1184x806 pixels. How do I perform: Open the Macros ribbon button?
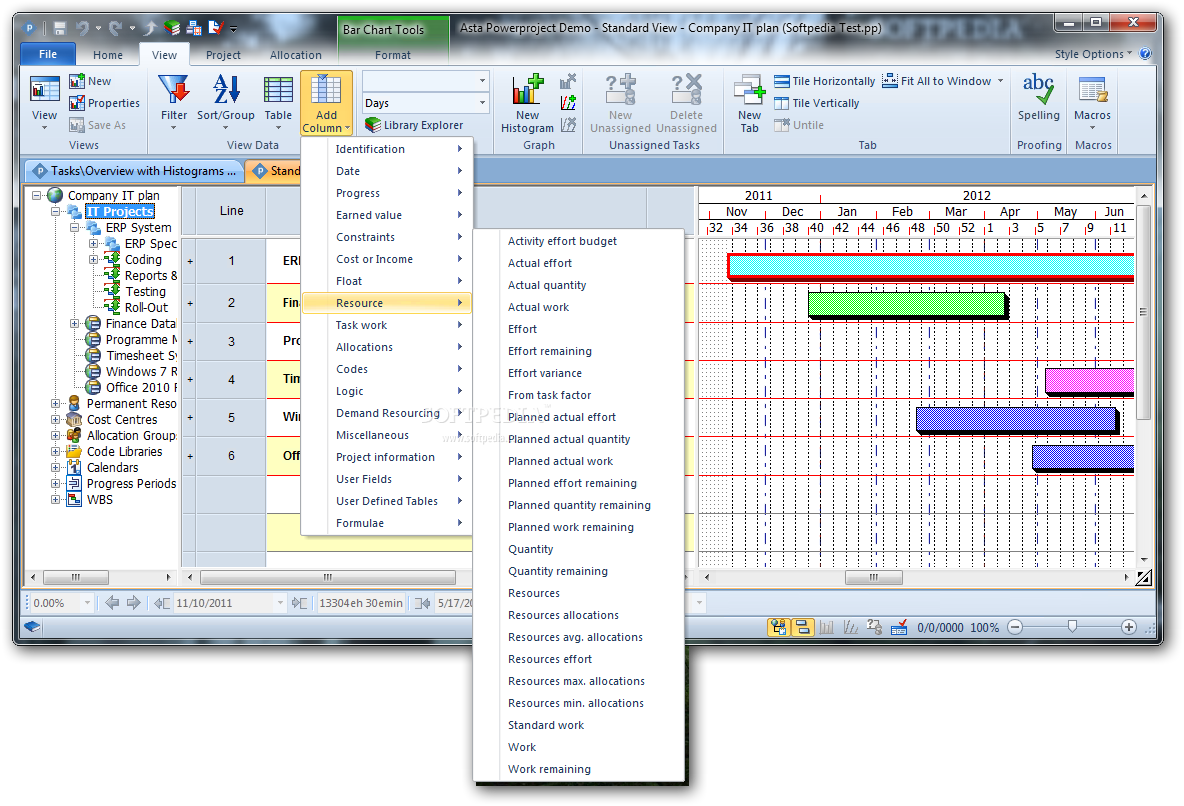[x=1092, y=101]
